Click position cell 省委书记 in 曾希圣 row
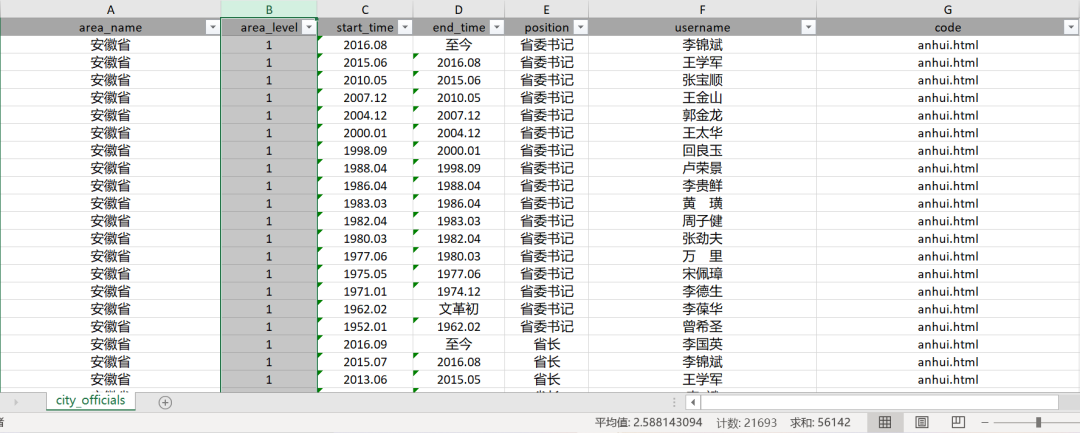Screen dimensions: 1080x433 [546, 326]
